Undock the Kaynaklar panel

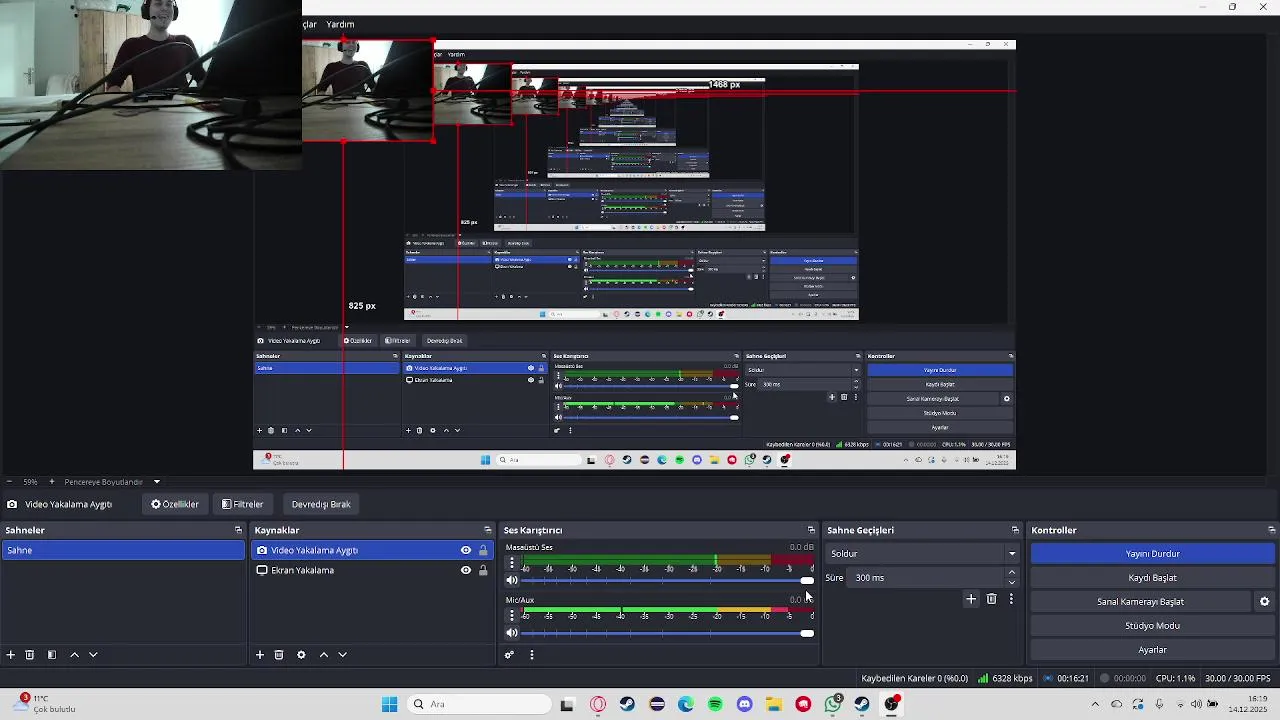point(487,530)
